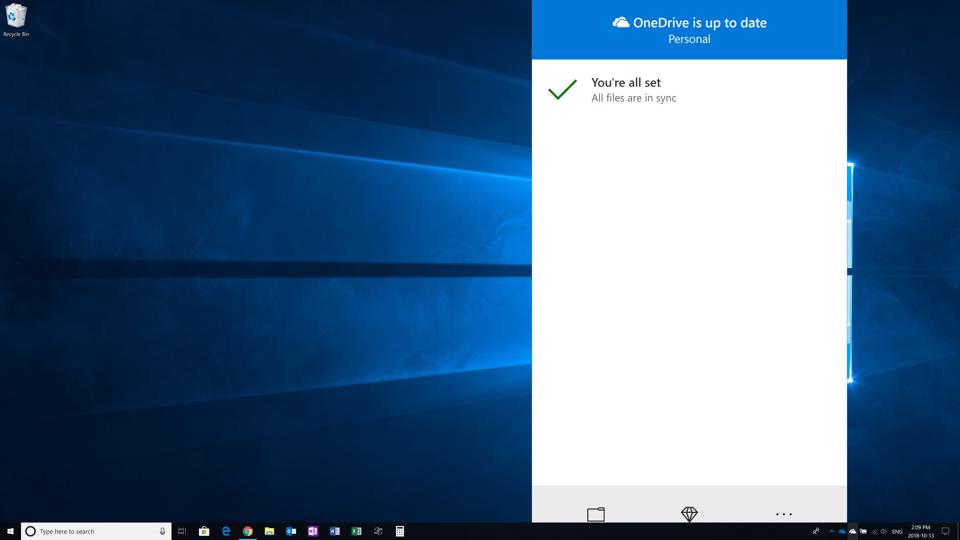Click the blue OneDrive tray icon
Viewport: 960px width, 540px height.
842,531
